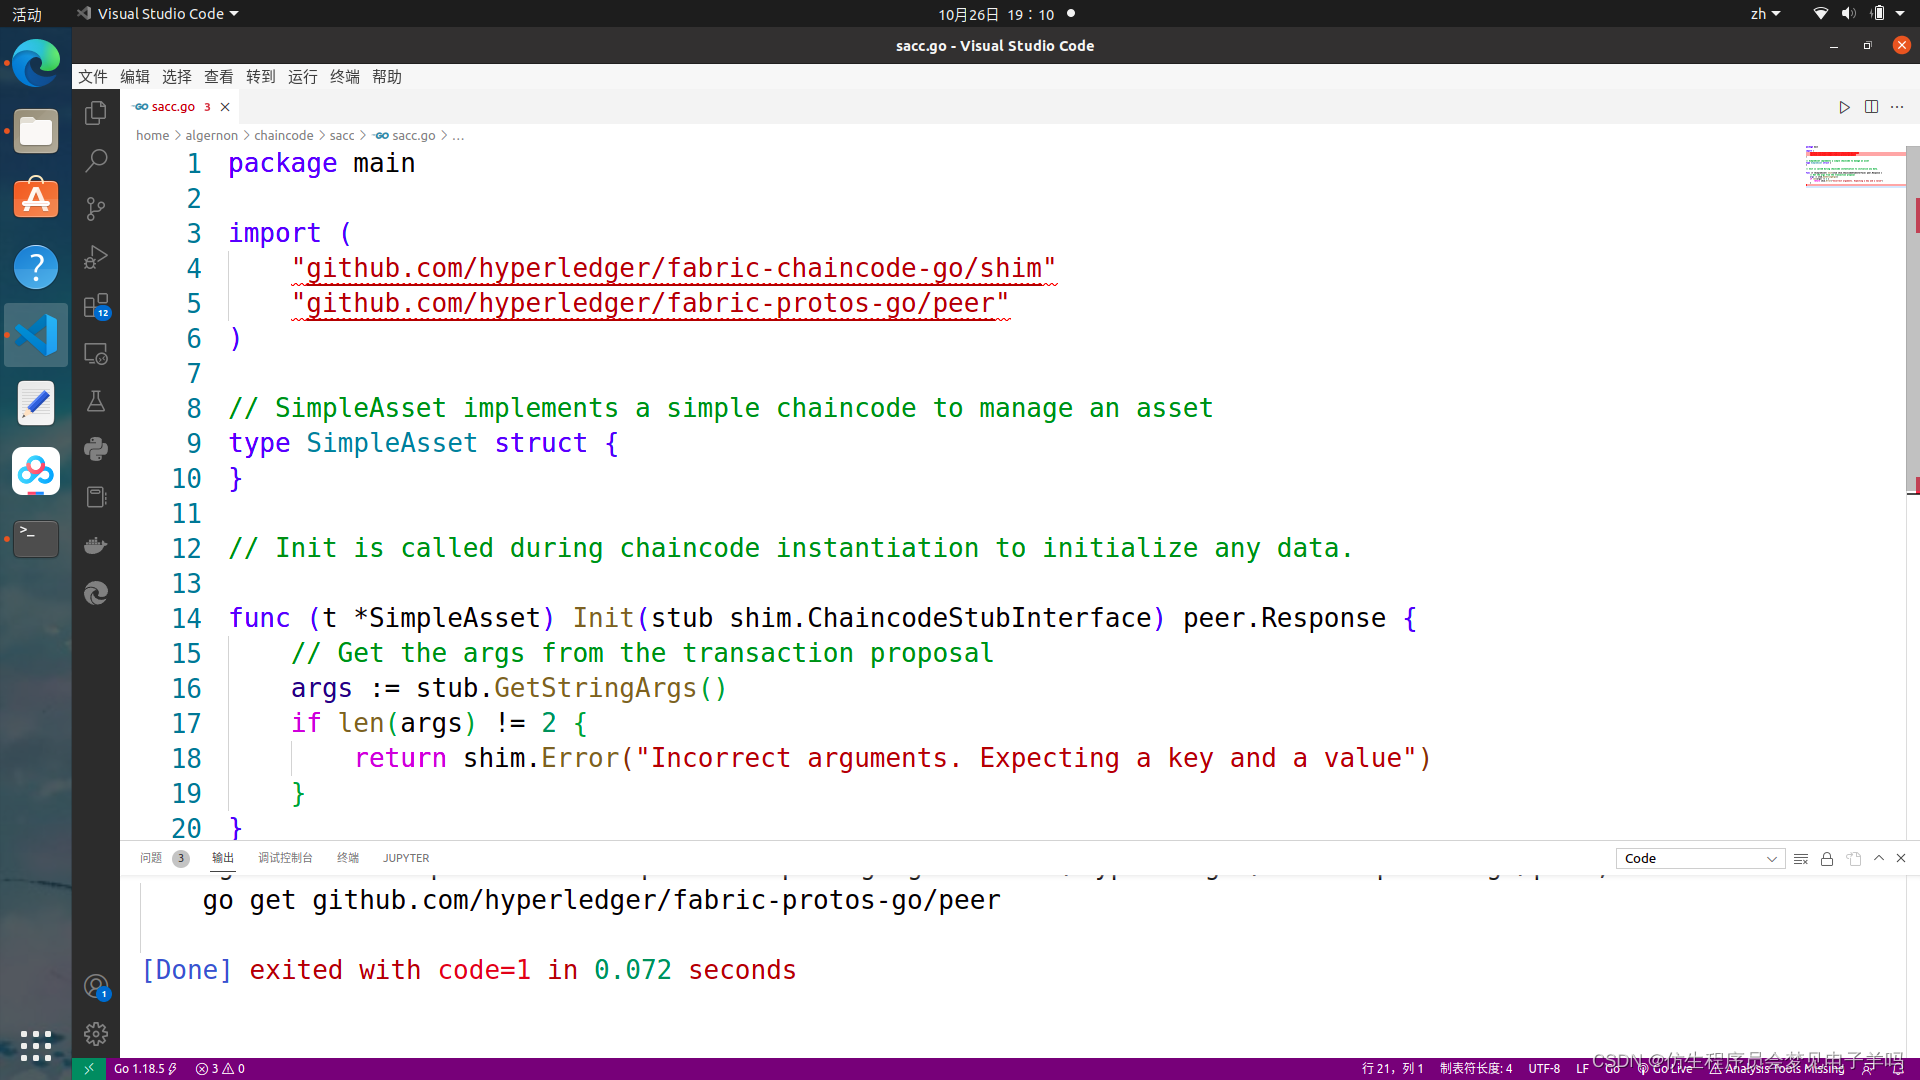1920x1080 pixels.
Task: Open problems count 3 errors 0 warnings
Action: [x=220, y=1069]
